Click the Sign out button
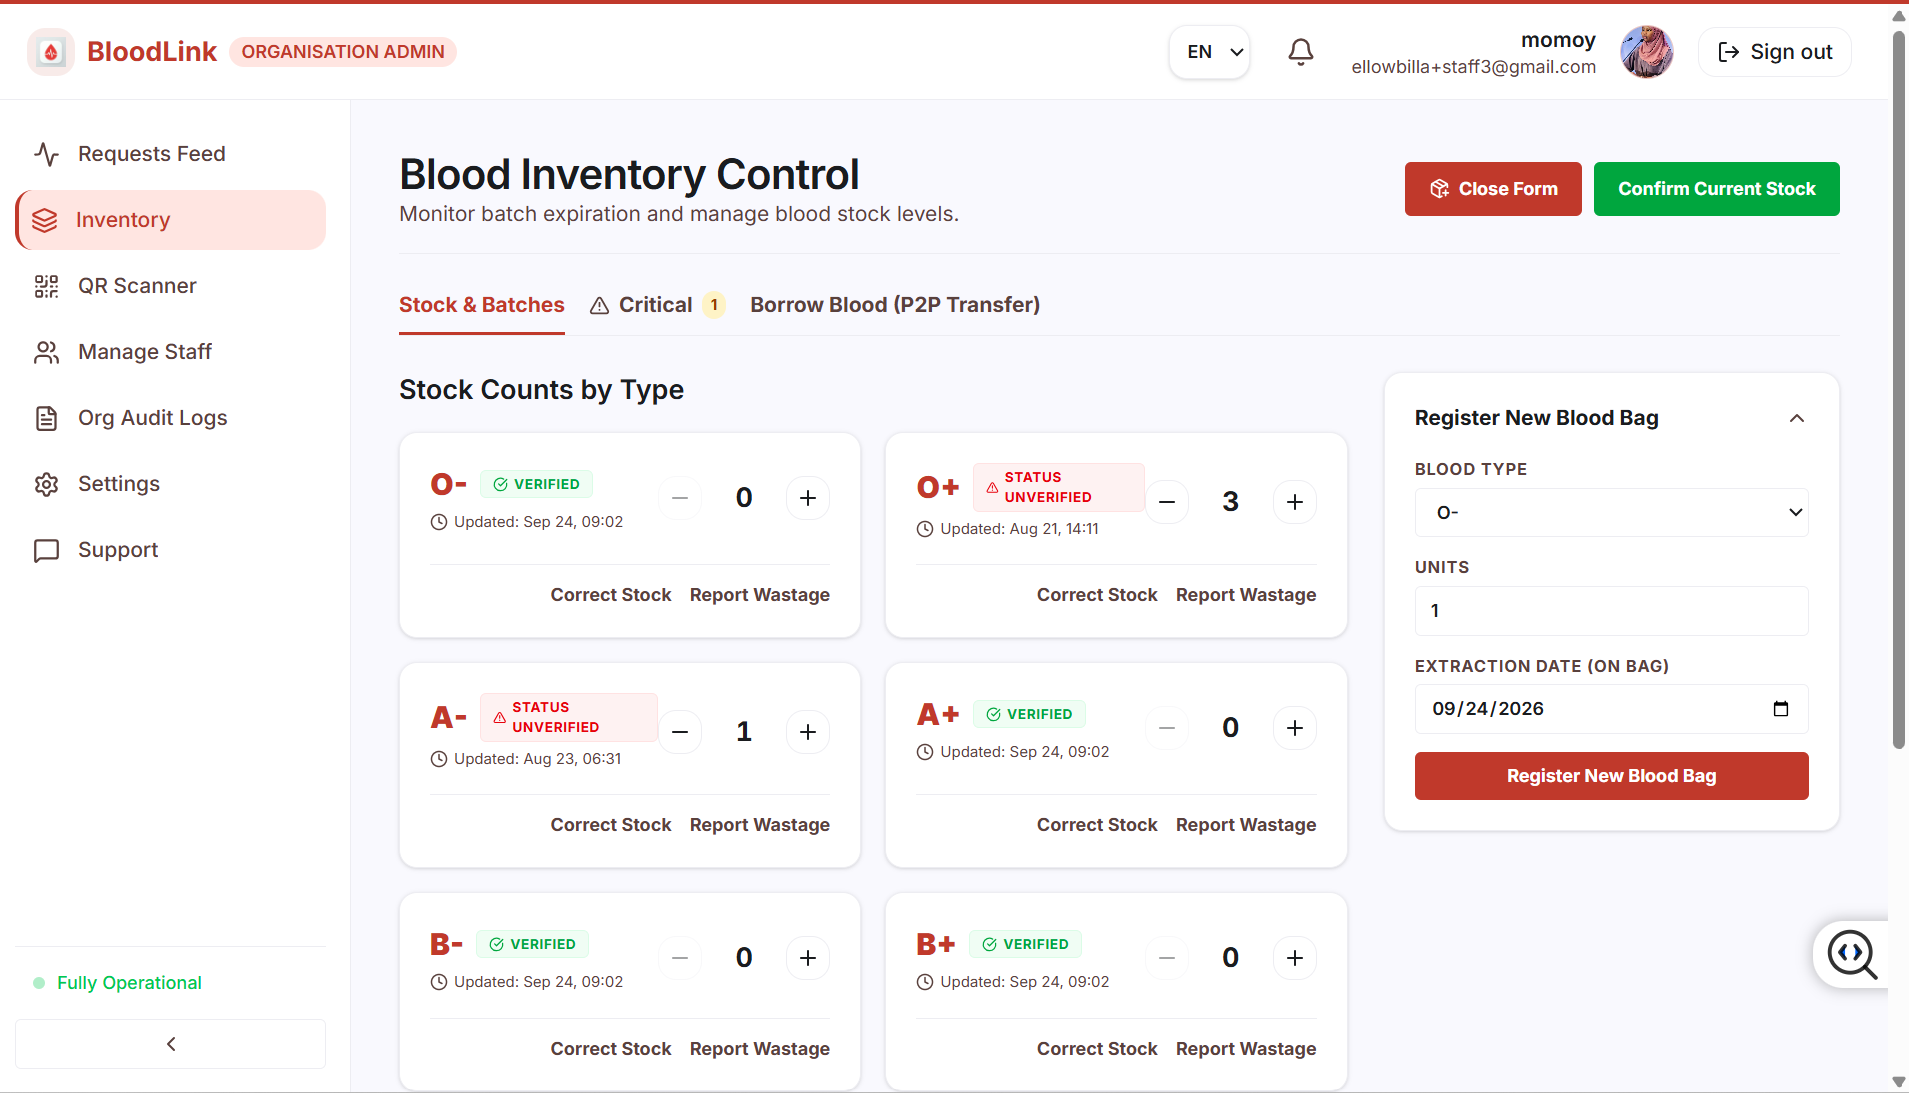The width and height of the screenshot is (1909, 1093). [x=1775, y=52]
